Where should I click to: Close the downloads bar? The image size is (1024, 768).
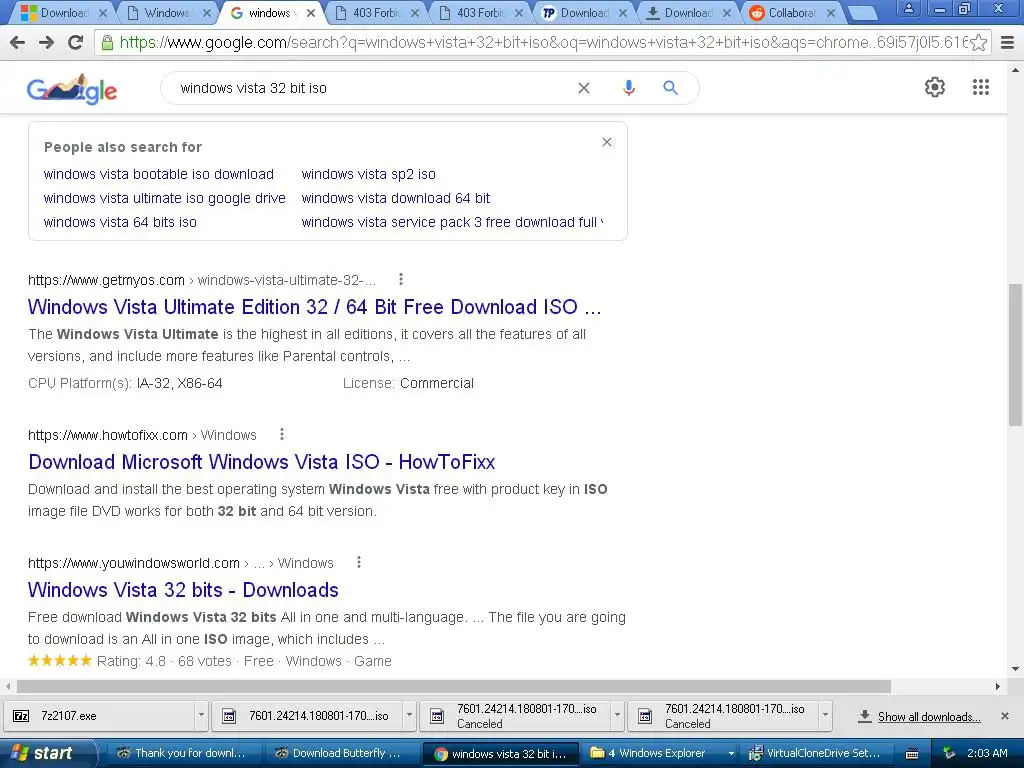point(1005,716)
